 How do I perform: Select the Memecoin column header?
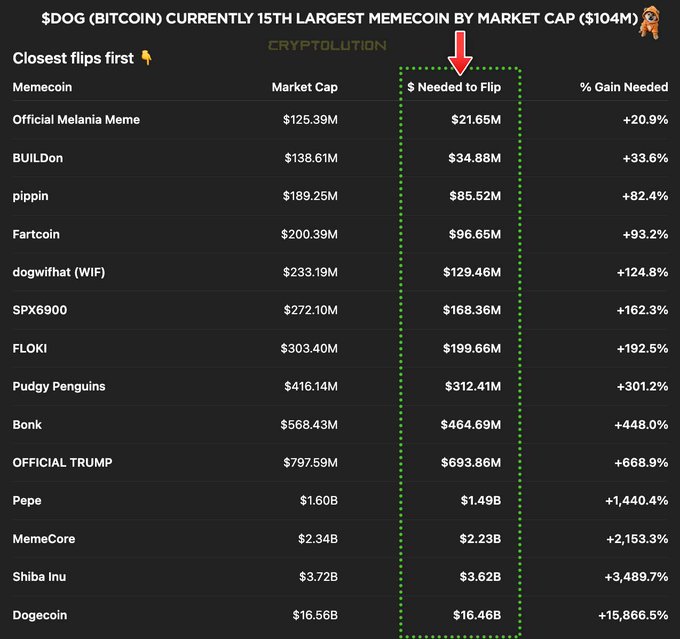42,87
